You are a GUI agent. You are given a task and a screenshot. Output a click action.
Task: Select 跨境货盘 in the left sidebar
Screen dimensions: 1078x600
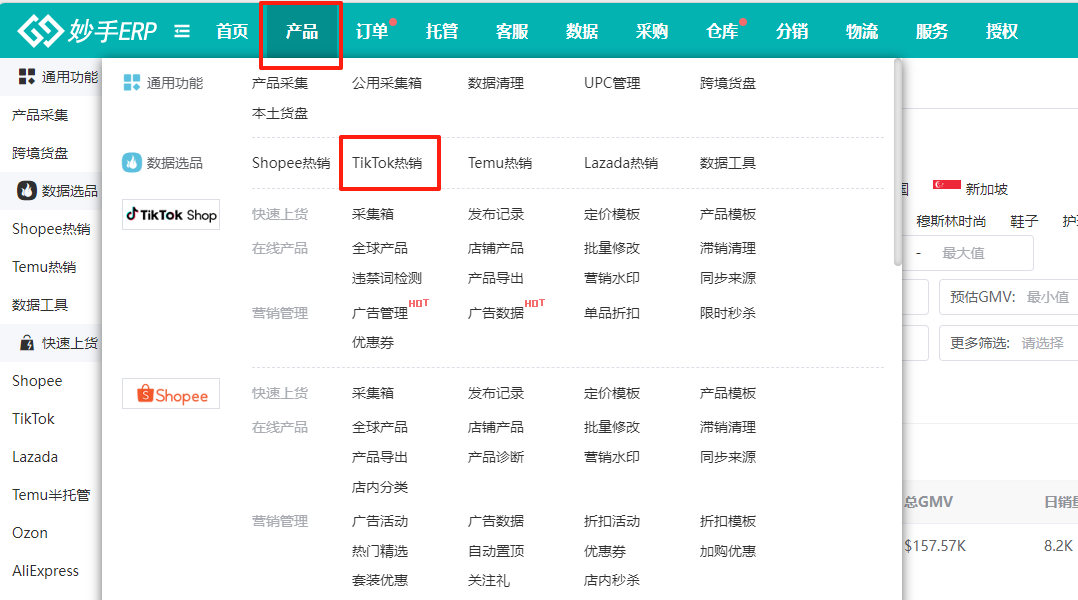[40, 153]
